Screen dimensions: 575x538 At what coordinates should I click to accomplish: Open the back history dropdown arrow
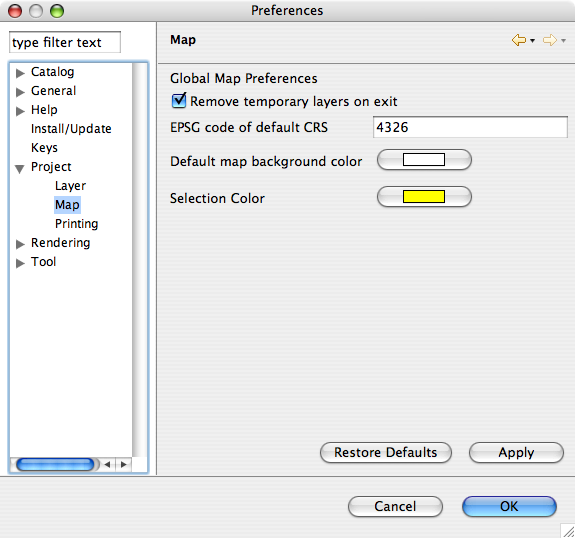(532, 41)
